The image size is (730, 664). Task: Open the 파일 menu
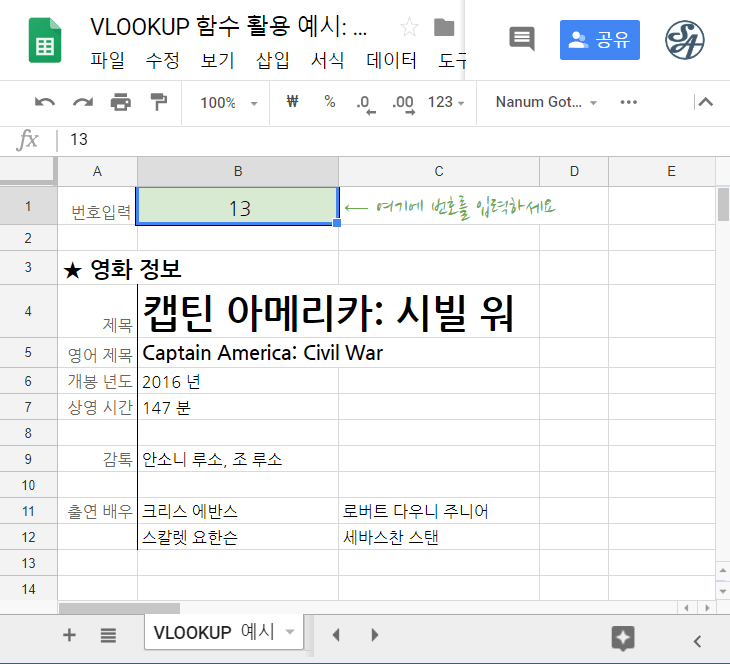(x=108, y=60)
